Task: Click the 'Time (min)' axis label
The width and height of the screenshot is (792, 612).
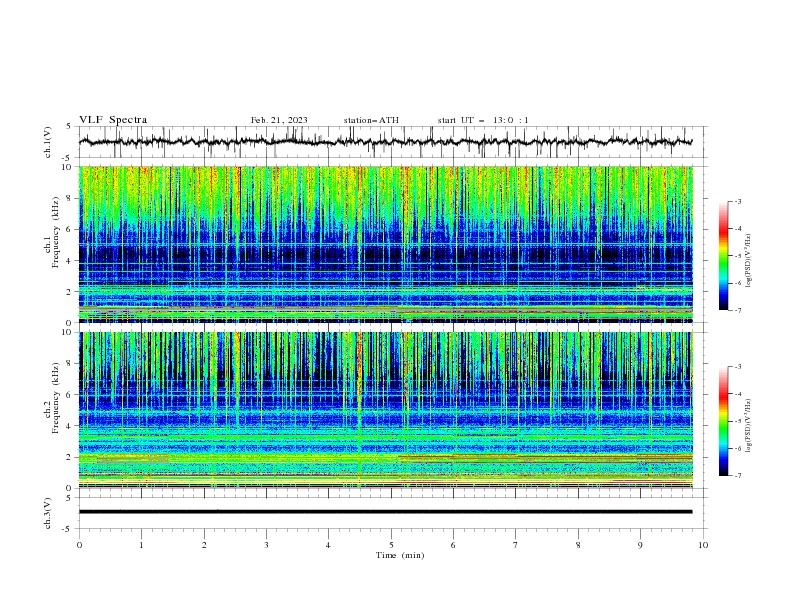Action: (x=400, y=555)
